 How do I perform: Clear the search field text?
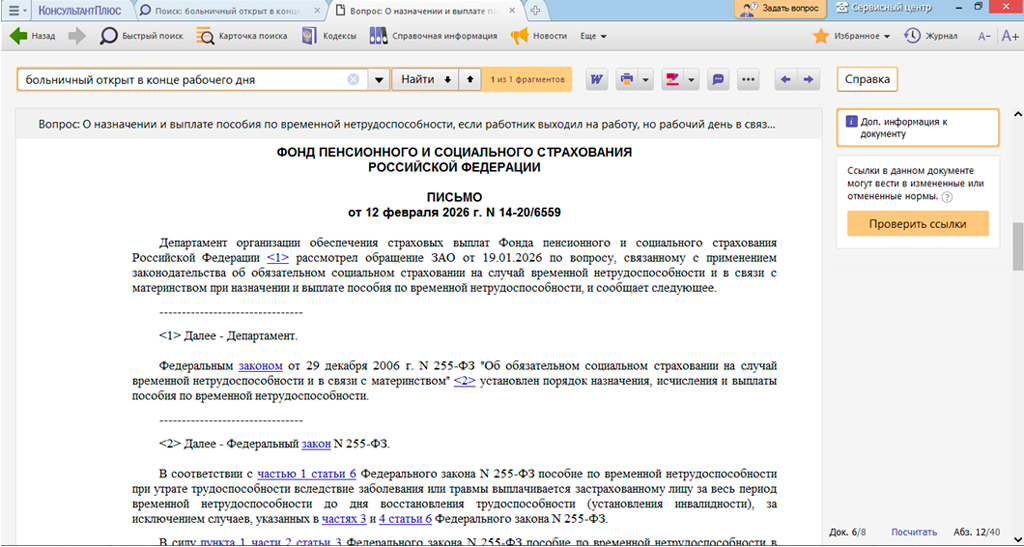click(353, 80)
